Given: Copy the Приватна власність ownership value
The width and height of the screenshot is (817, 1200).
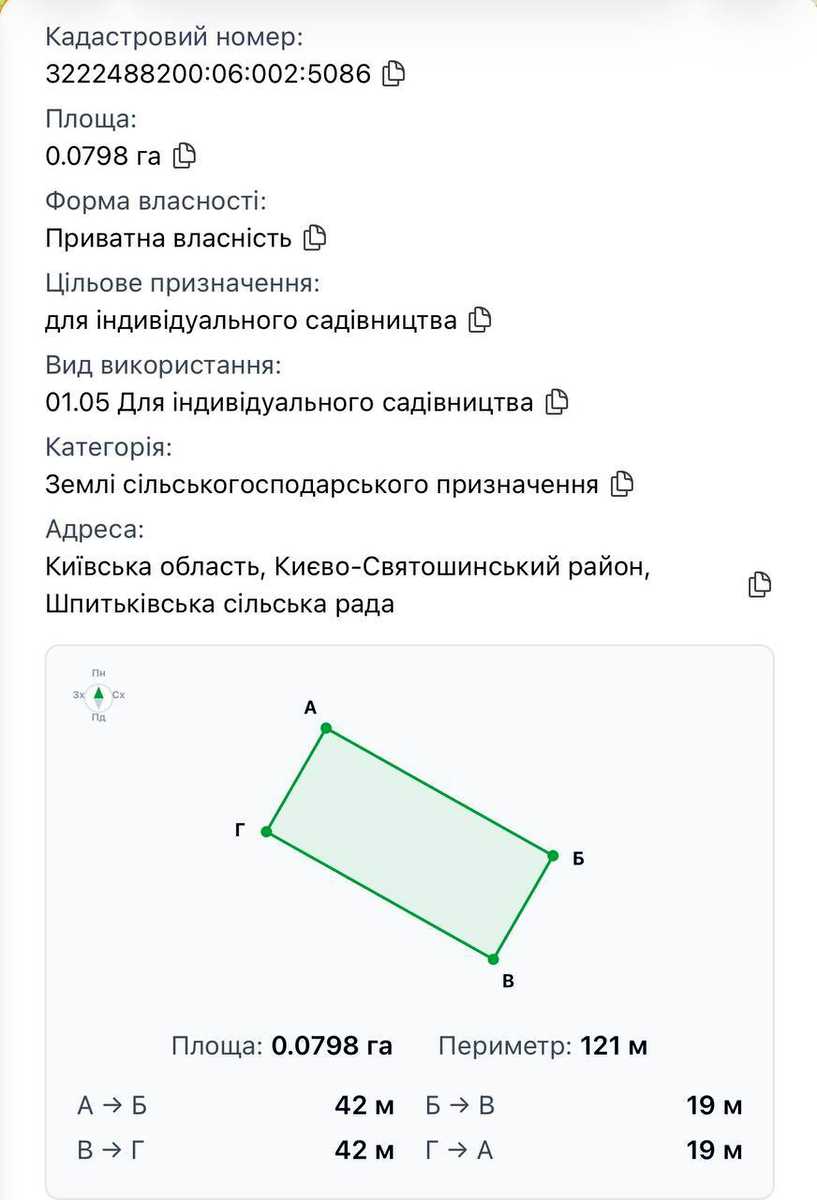Looking at the screenshot, I should click(x=315, y=238).
